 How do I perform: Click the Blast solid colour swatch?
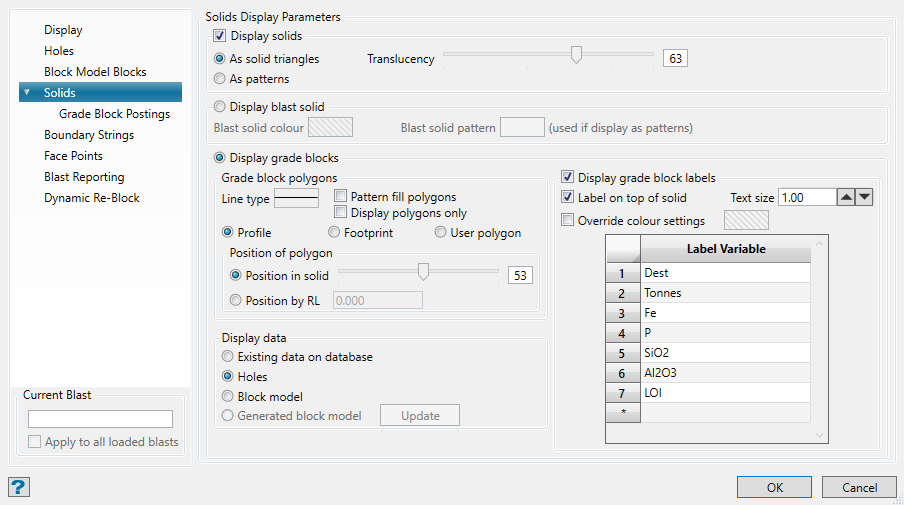(x=331, y=128)
